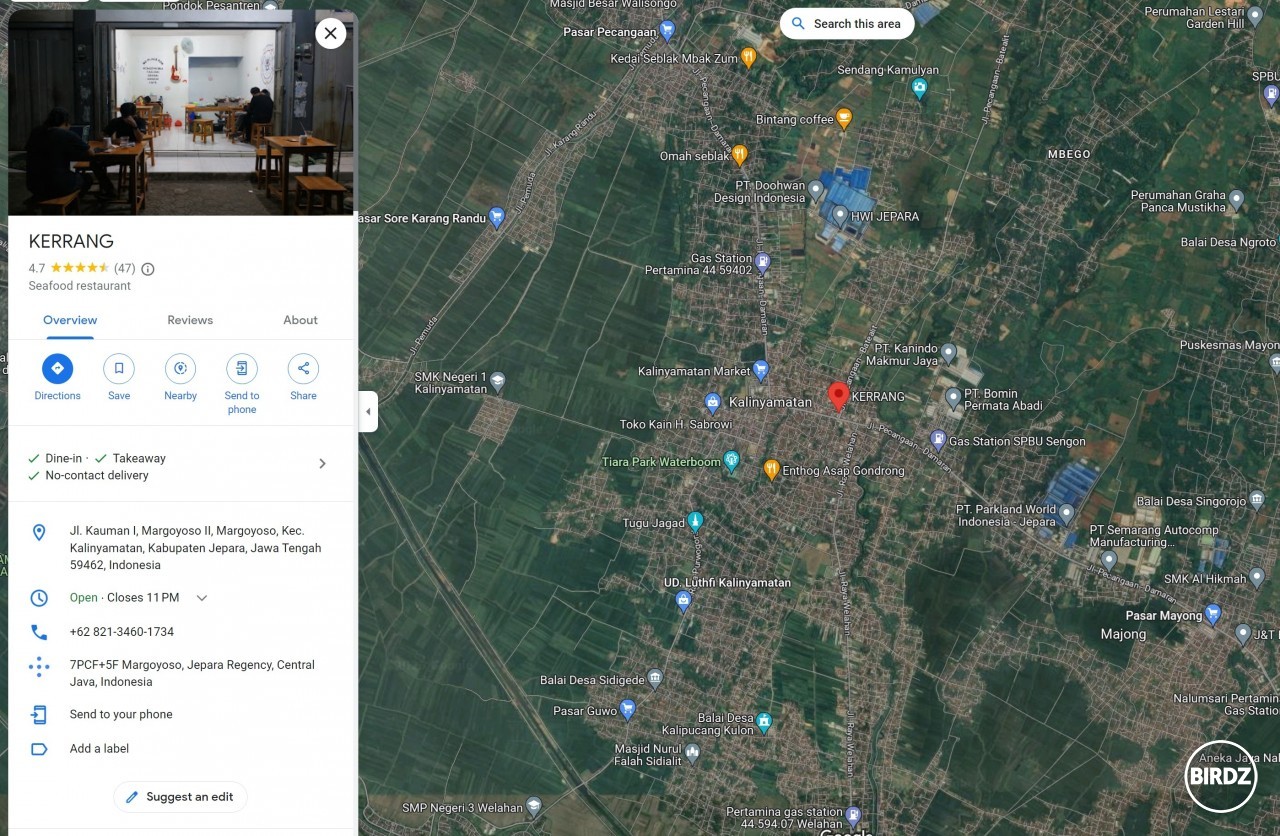The height and width of the screenshot is (836, 1280).
Task: Select the Kedai Seblak Mbak Zum pin
Action: pos(748,57)
